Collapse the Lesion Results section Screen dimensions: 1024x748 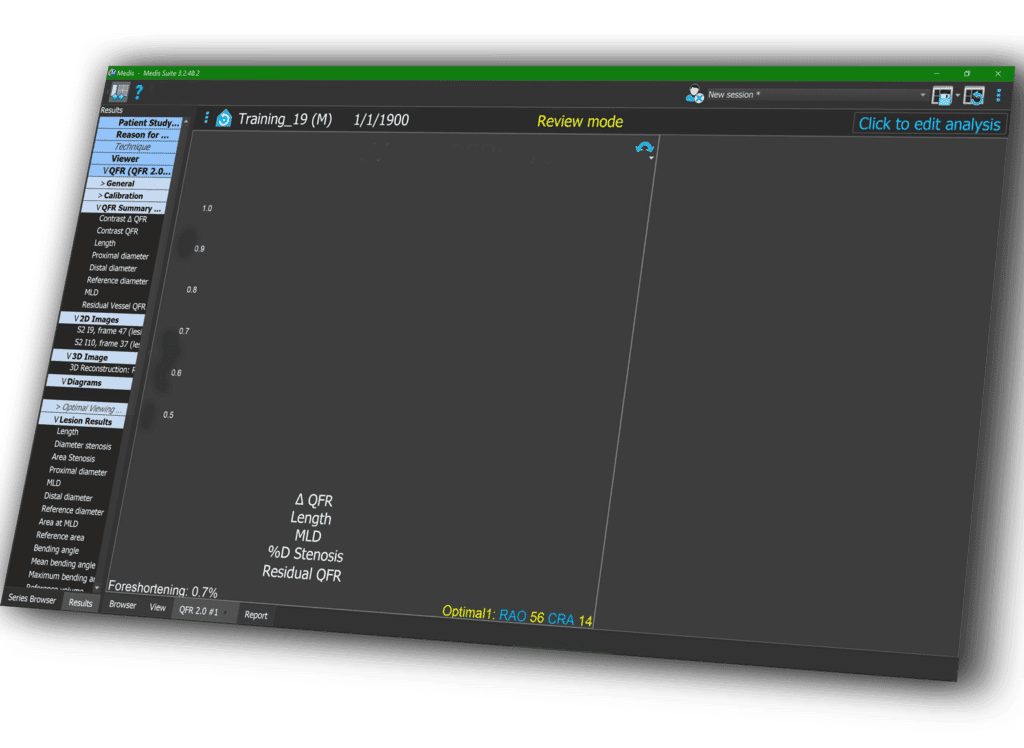point(85,421)
